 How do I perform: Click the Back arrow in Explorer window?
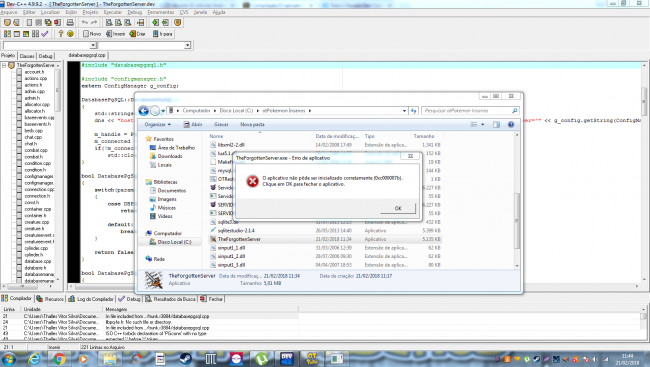pos(144,111)
